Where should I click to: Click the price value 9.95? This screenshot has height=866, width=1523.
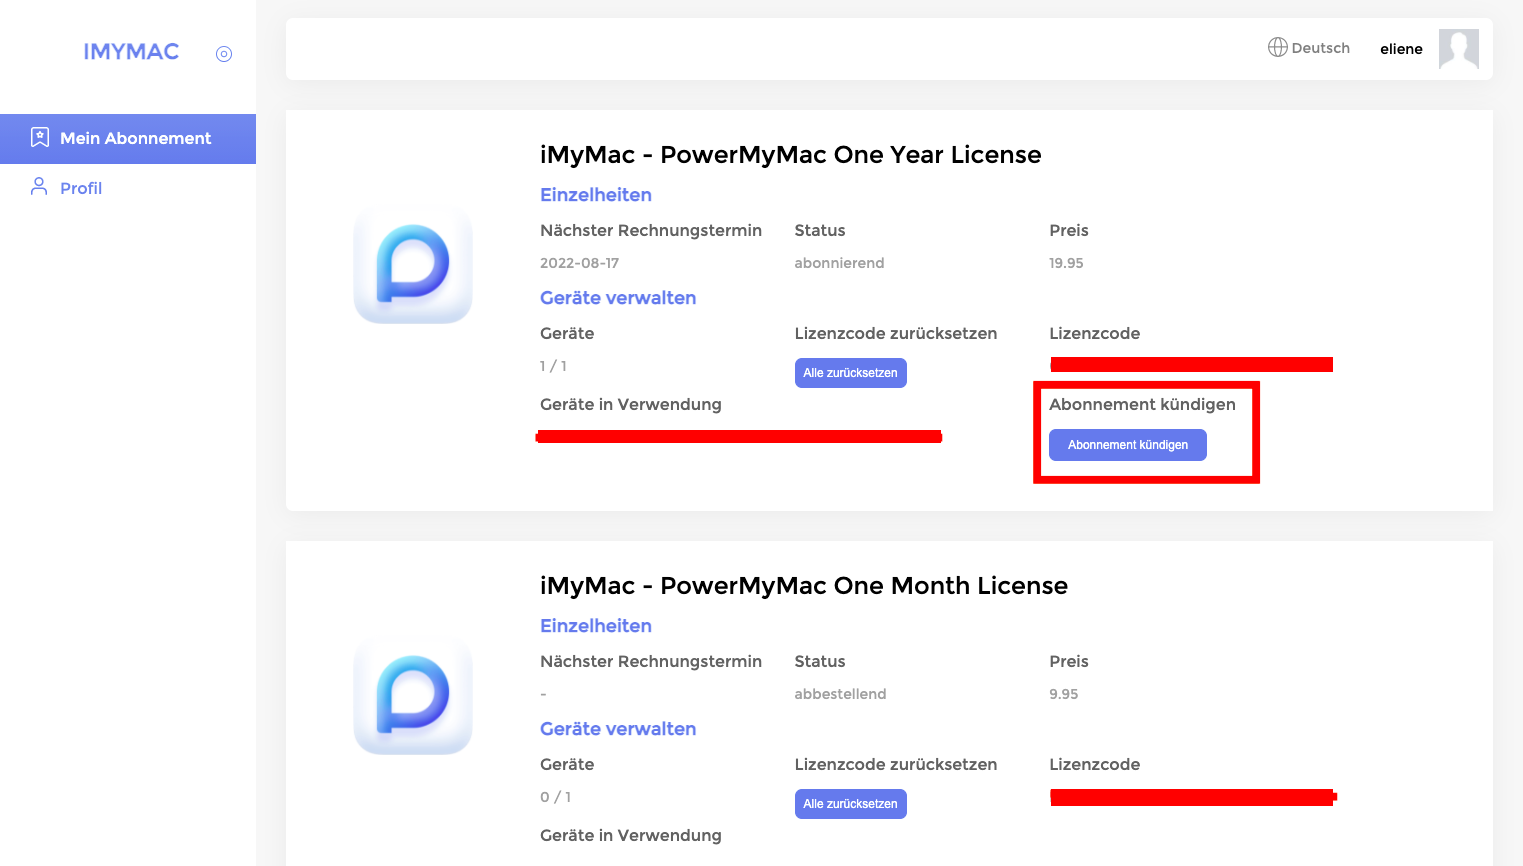pyautogui.click(x=1064, y=694)
